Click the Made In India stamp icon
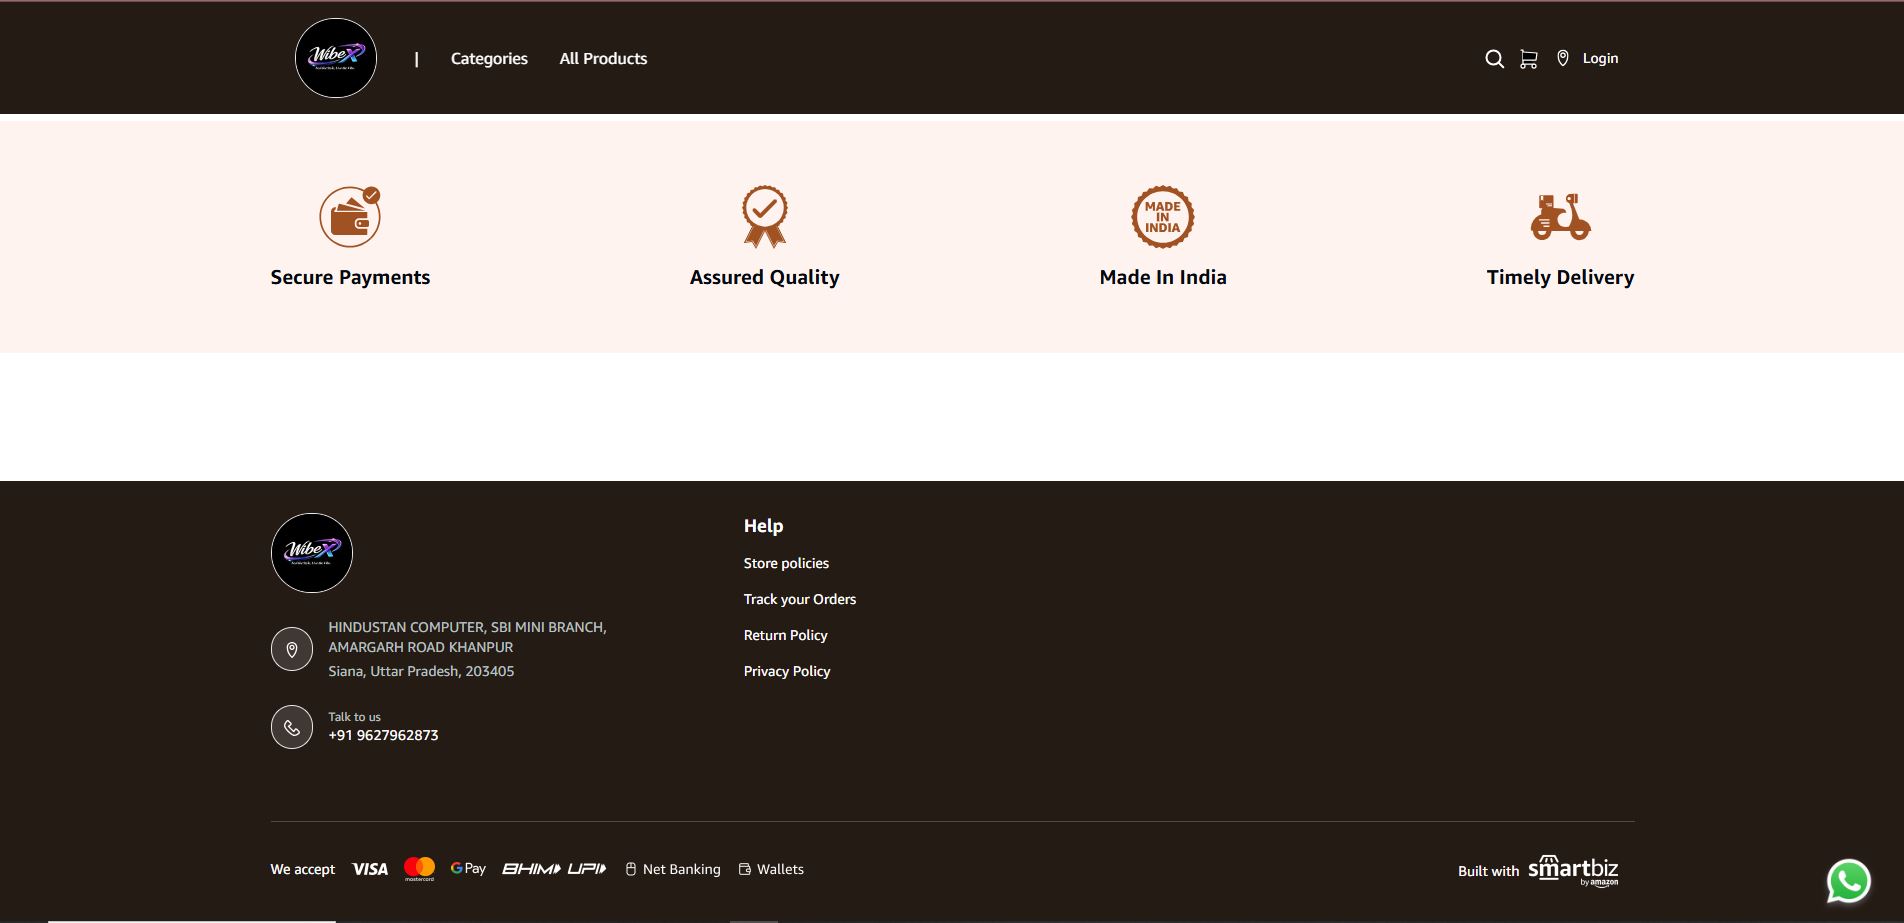1904x923 pixels. [x=1162, y=217]
